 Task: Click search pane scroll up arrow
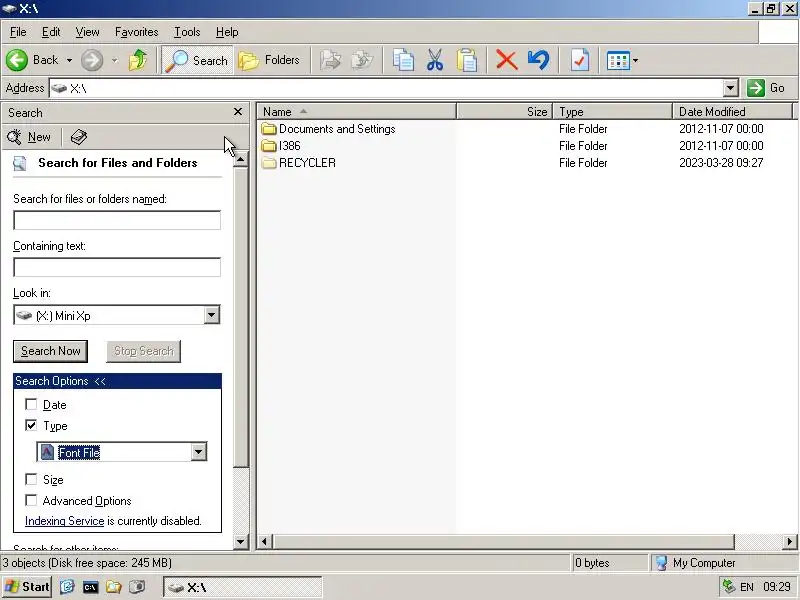pyautogui.click(x=240, y=159)
